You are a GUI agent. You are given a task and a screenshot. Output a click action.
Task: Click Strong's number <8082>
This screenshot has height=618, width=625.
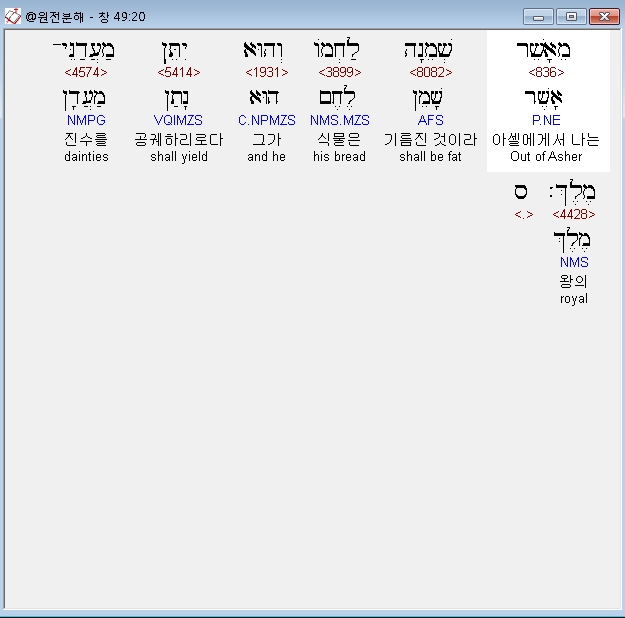430,73
